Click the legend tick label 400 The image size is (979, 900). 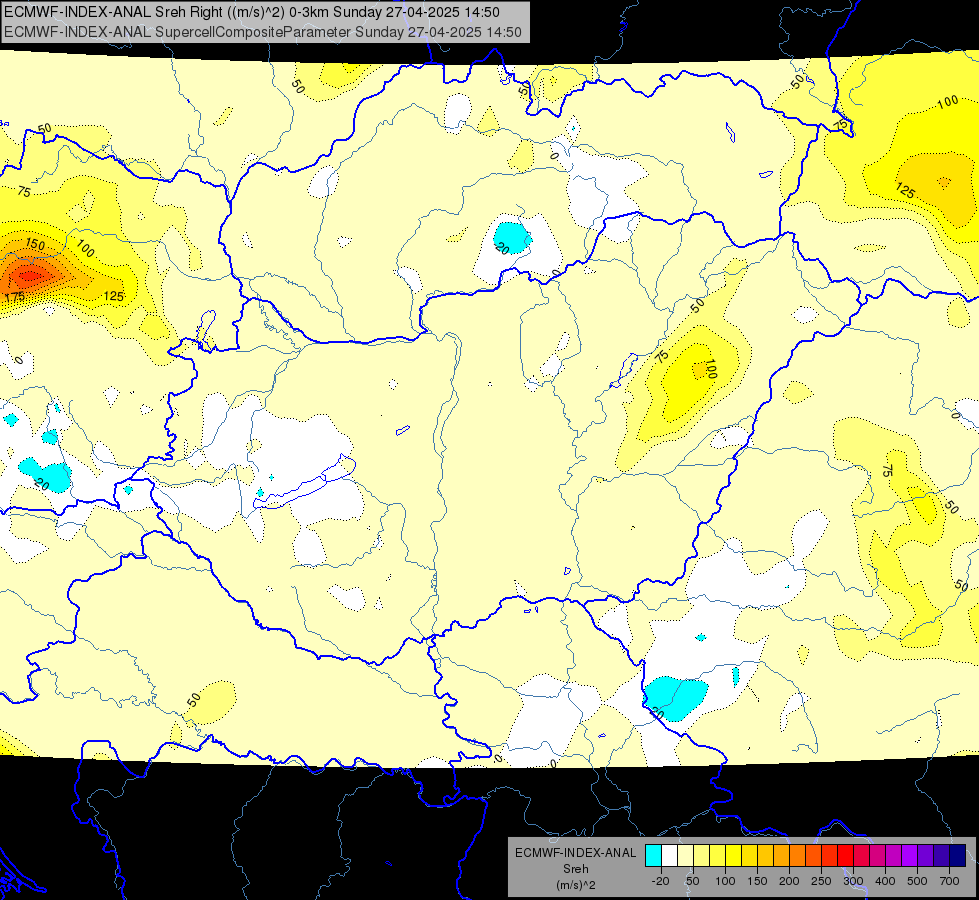(x=885, y=881)
